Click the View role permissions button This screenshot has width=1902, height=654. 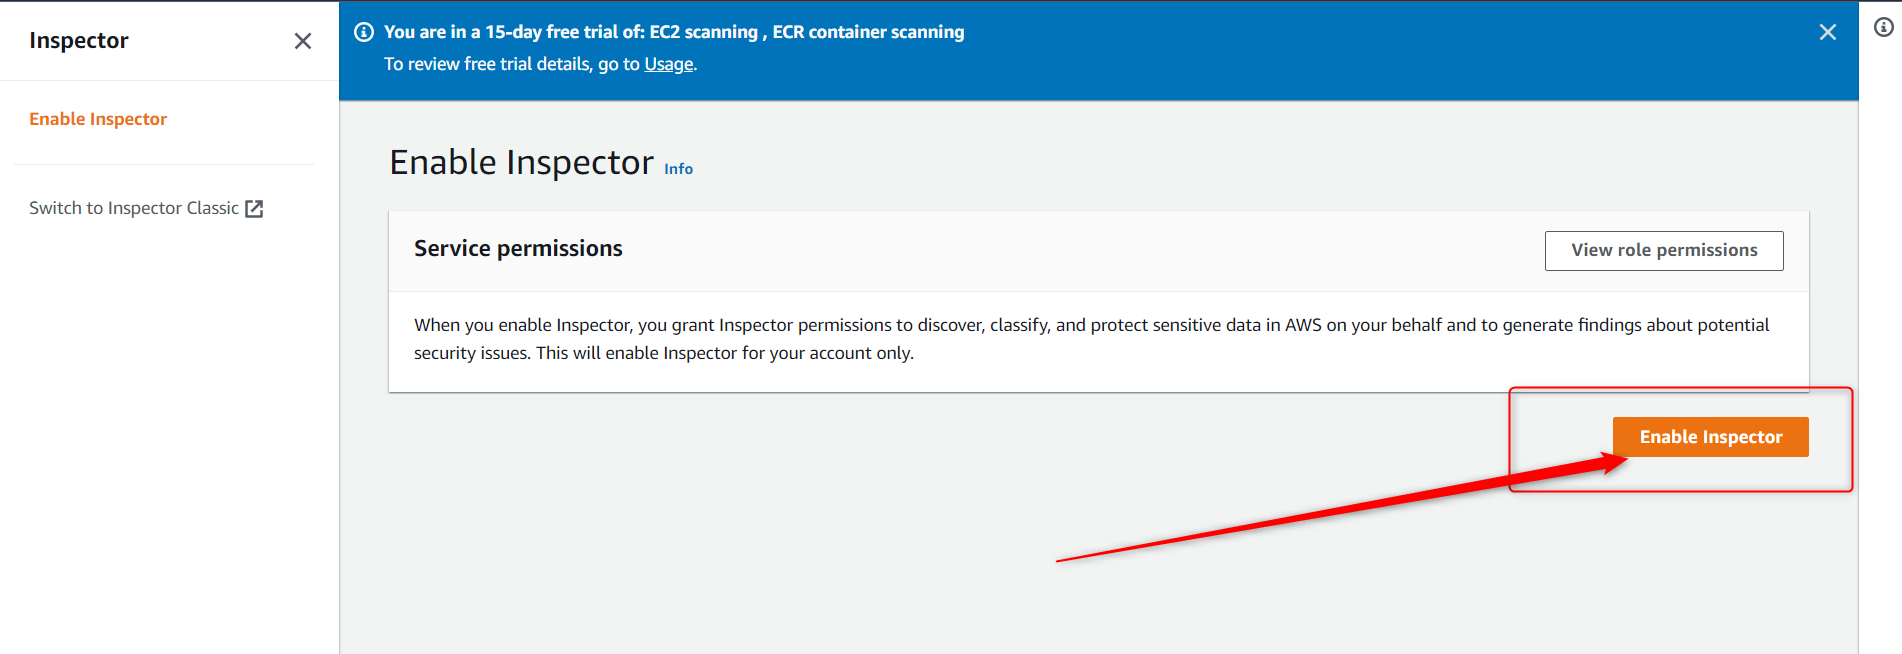click(x=1664, y=250)
